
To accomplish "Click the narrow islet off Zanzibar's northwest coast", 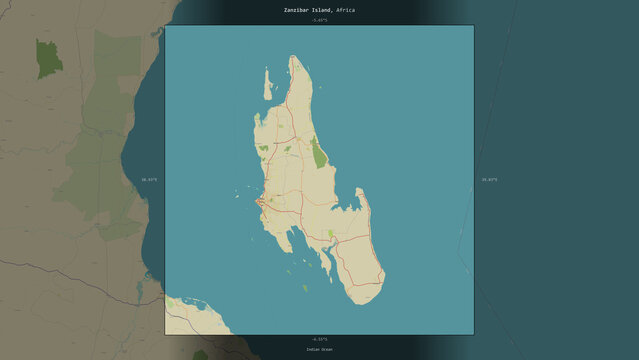I will click(268, 84).
